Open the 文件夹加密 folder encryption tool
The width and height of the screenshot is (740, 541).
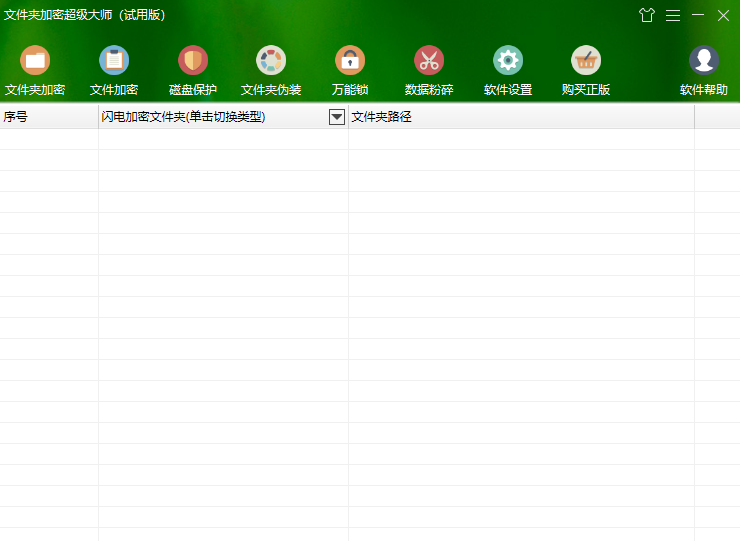coord(35,62)
